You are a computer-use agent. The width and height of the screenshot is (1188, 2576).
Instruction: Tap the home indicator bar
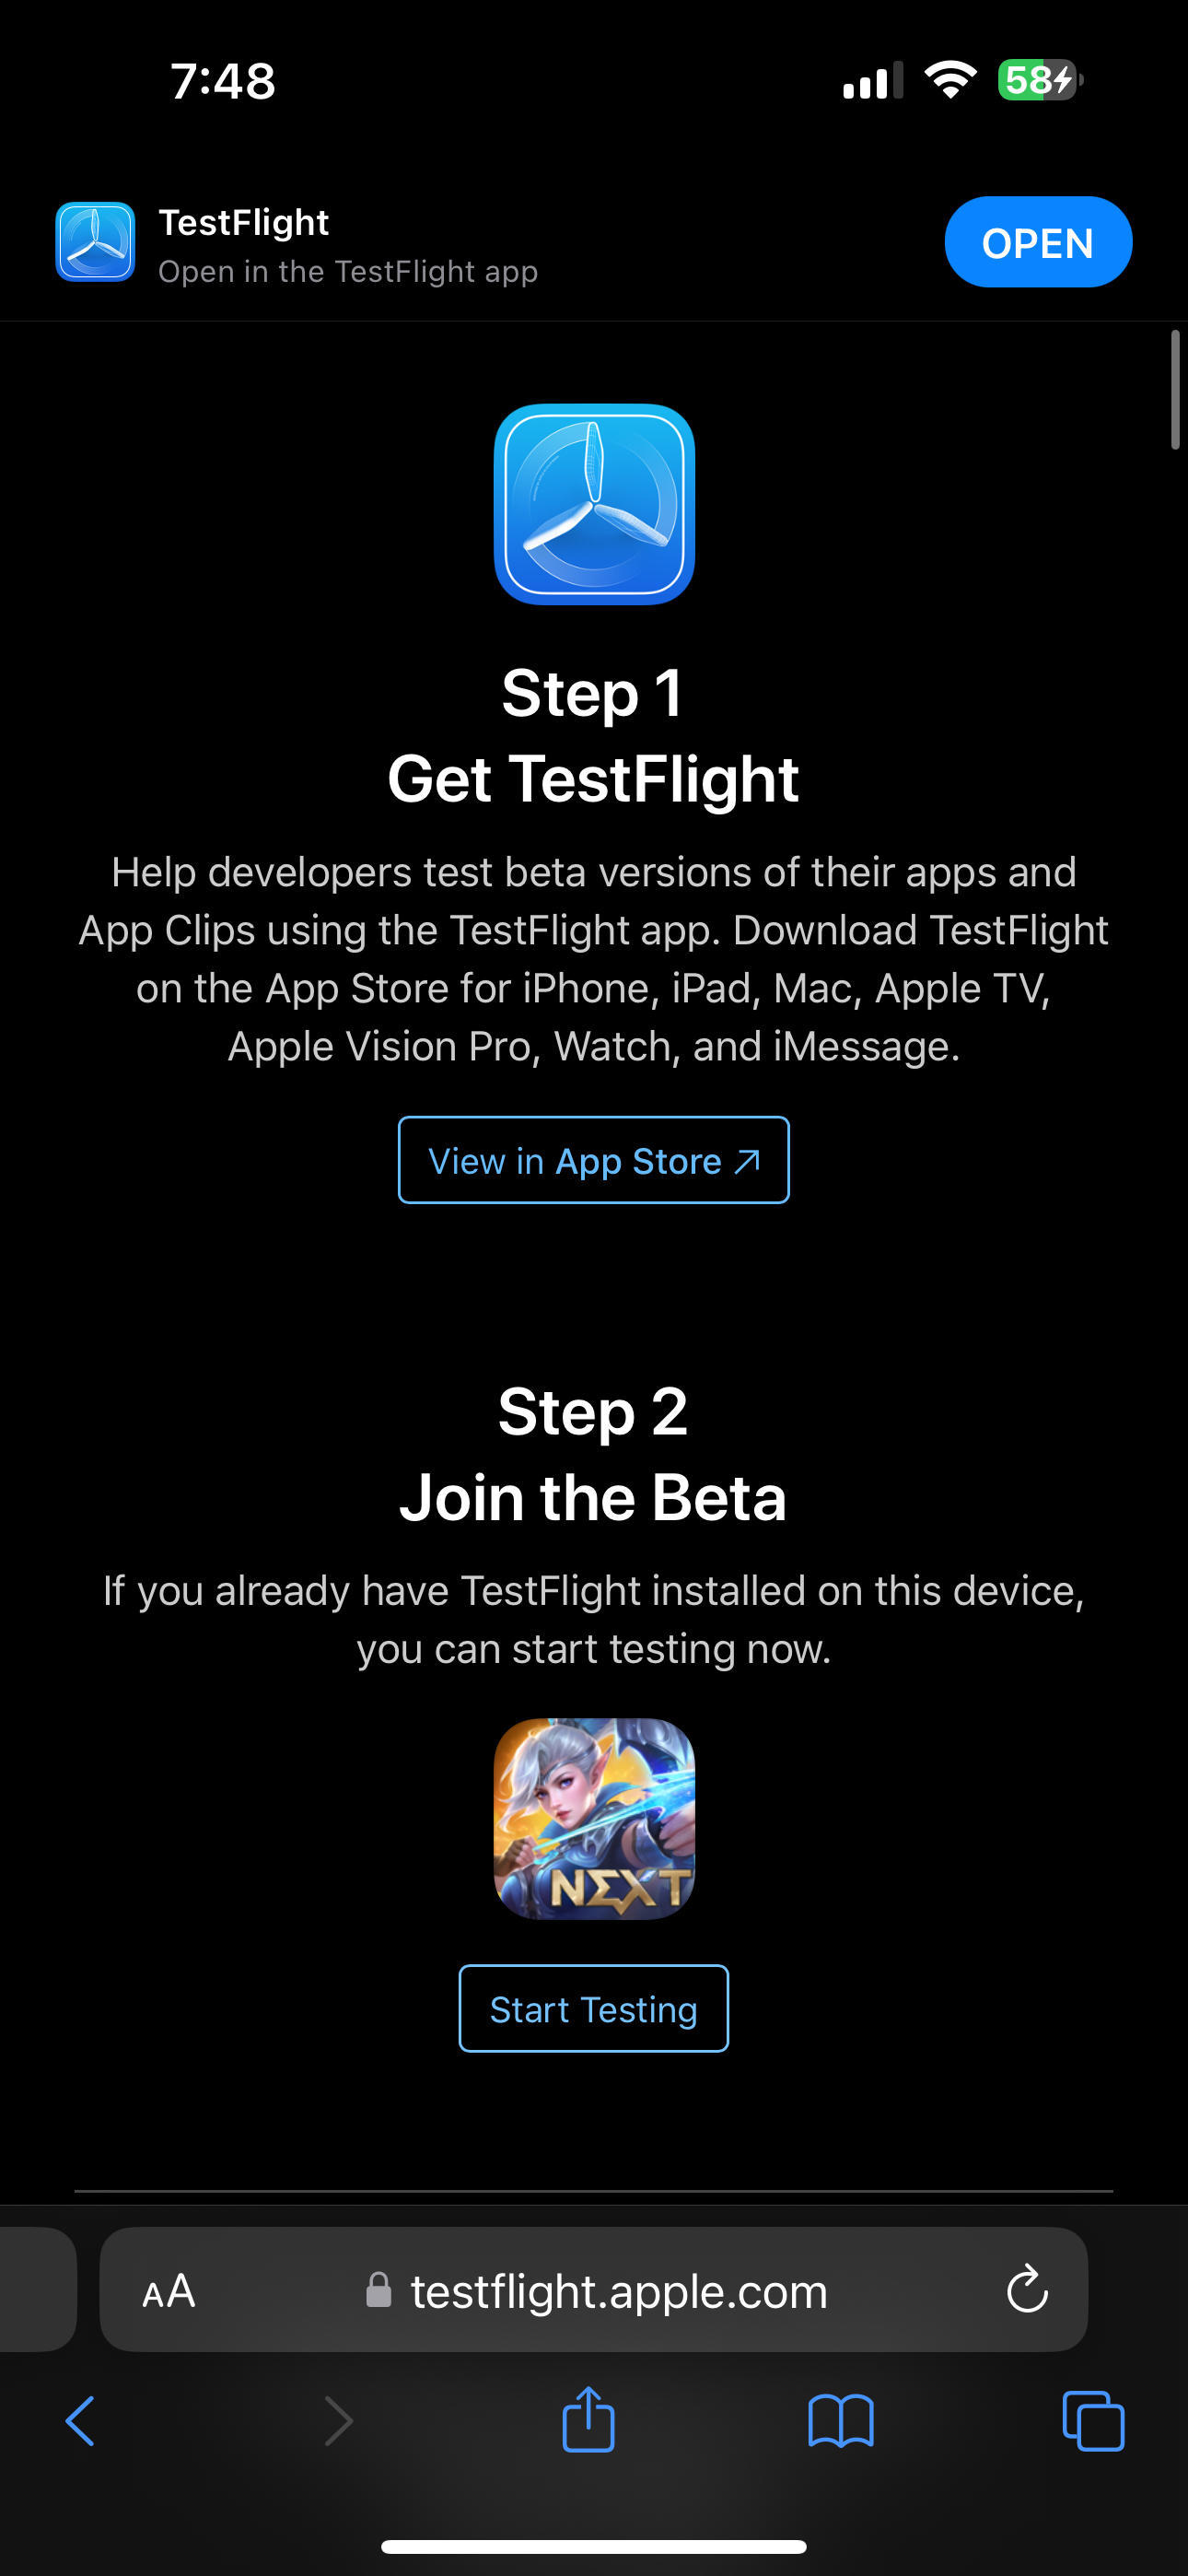[593, 2546]
